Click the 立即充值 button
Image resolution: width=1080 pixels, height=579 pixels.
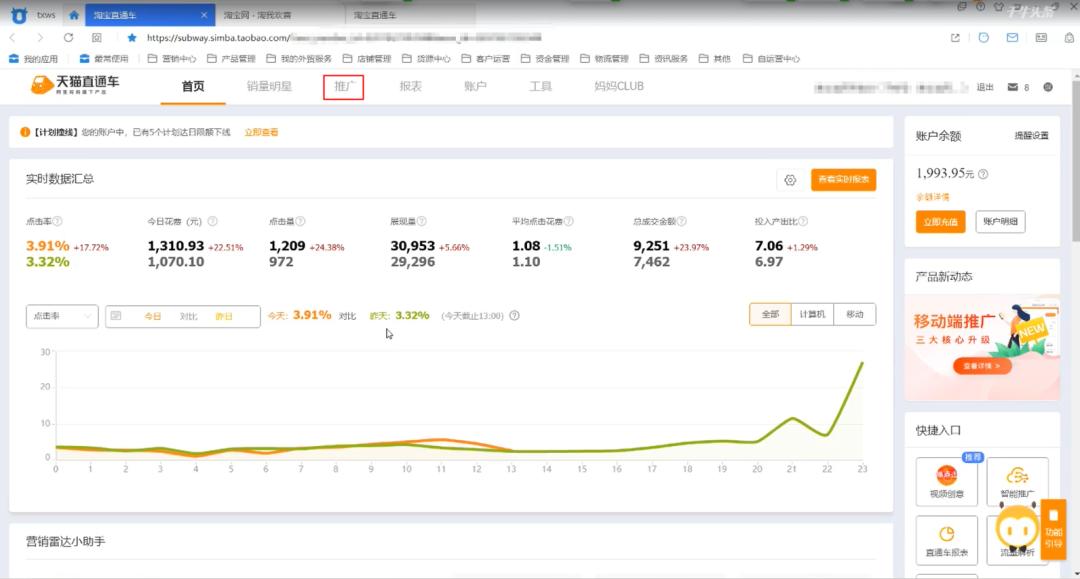coord(940,222)
